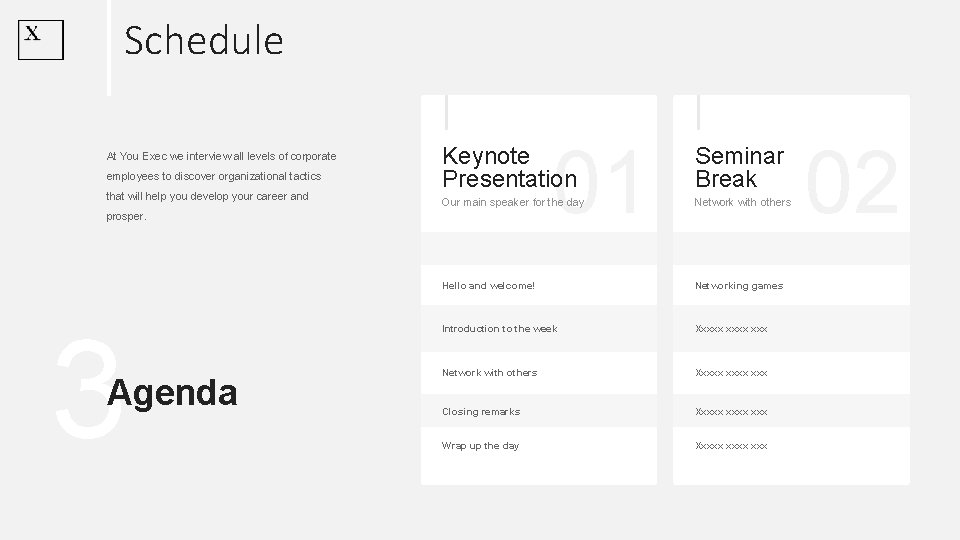Click the X logo icon
Viewport: 960px width, 540px height.
pyautogui.click(x=41, y=40)
